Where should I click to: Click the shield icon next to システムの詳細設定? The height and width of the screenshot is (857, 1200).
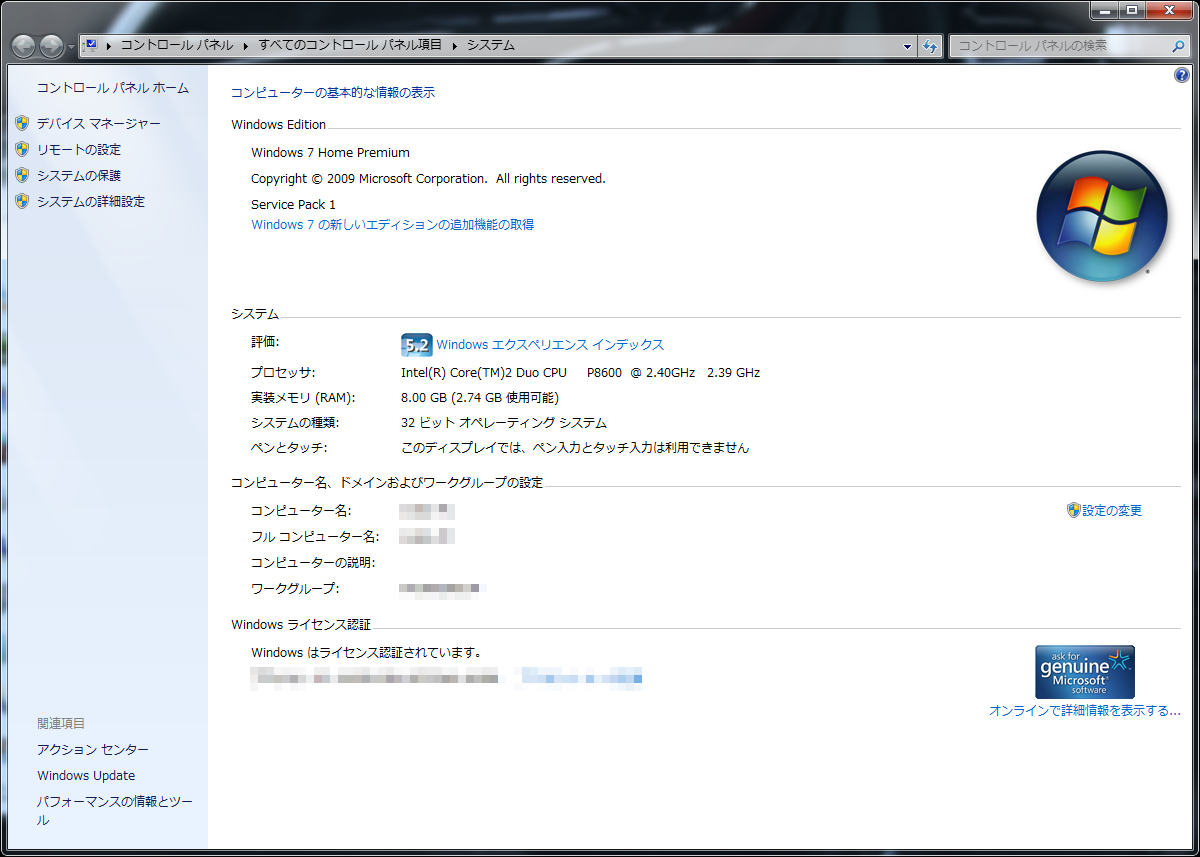22,201
